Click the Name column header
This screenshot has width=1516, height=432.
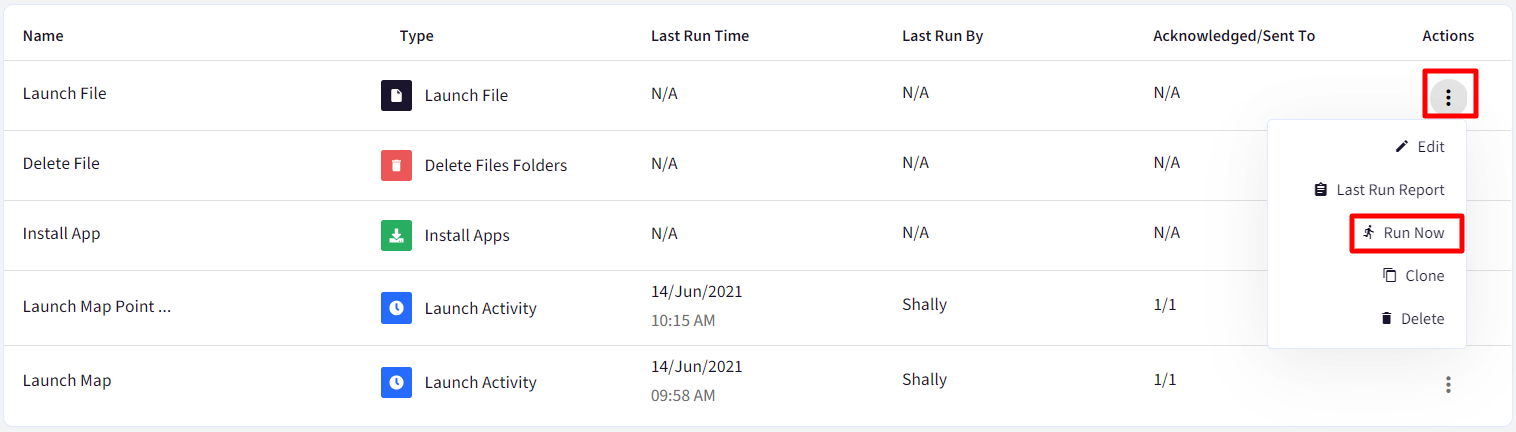[43, 36]
